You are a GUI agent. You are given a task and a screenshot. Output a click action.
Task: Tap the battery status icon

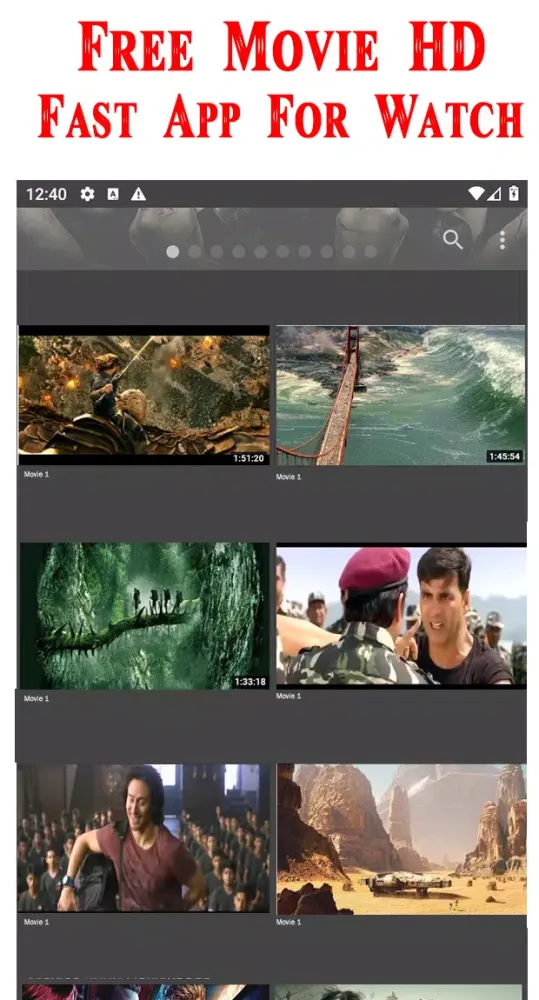click(514, 193)
